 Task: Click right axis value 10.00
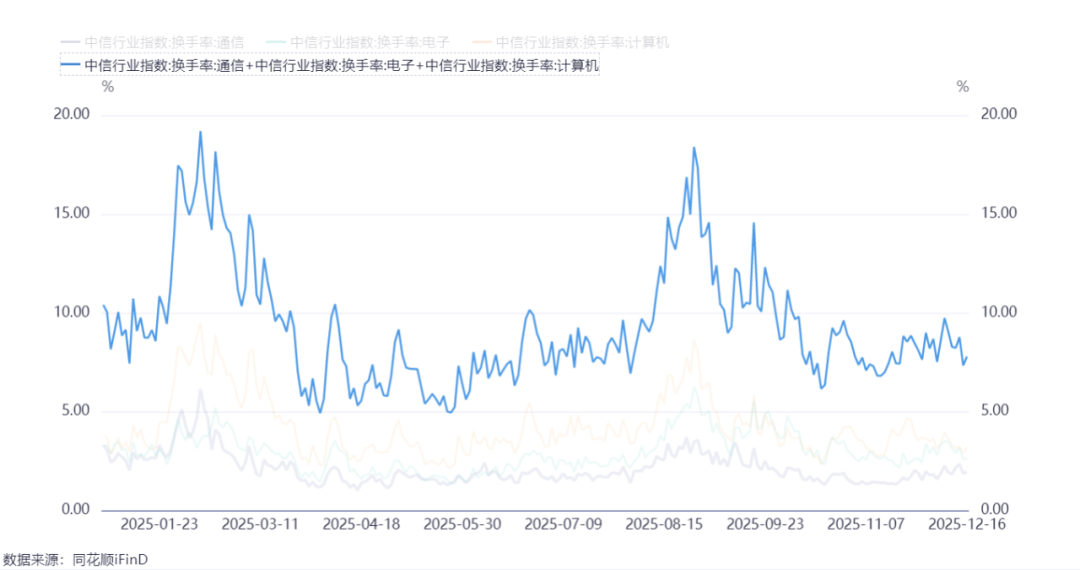pyautogui.click(x=999, y=313)
